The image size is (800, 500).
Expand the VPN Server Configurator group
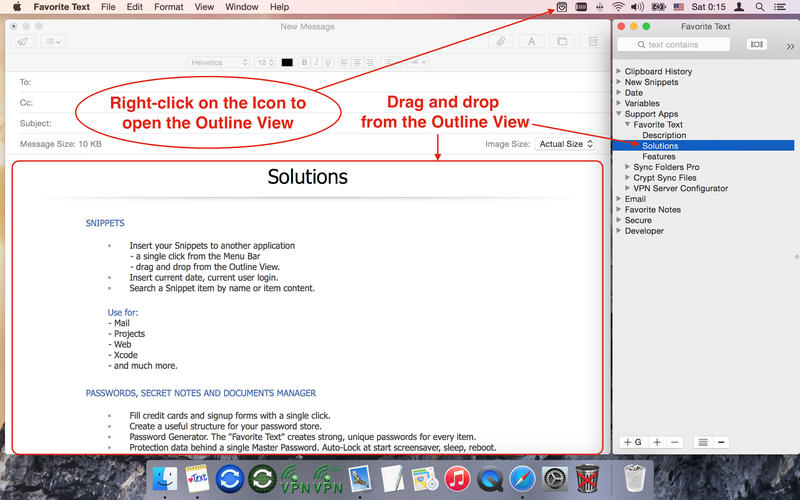[x=628, y=188]
